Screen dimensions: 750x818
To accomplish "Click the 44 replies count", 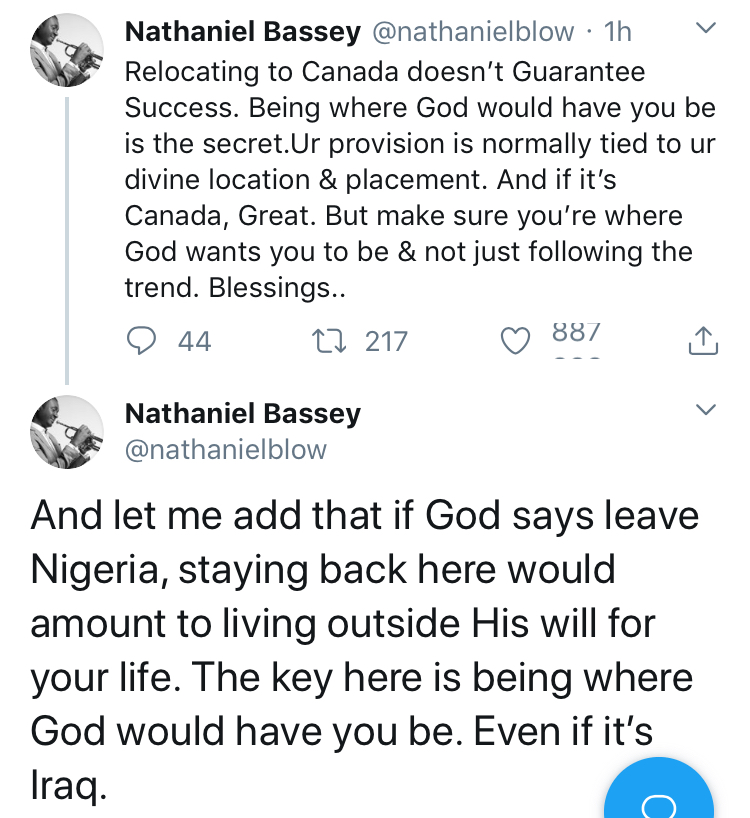I will [x=194, y=342].
